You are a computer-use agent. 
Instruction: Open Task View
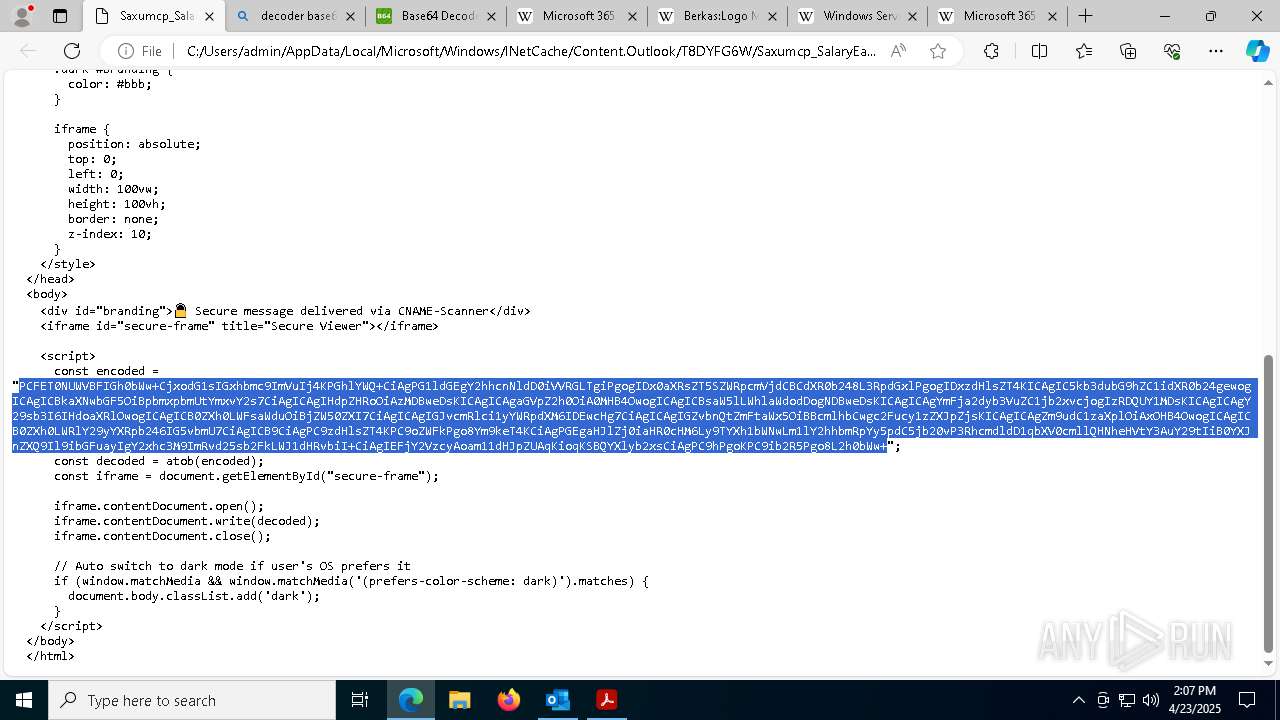[x=360, y=700]
